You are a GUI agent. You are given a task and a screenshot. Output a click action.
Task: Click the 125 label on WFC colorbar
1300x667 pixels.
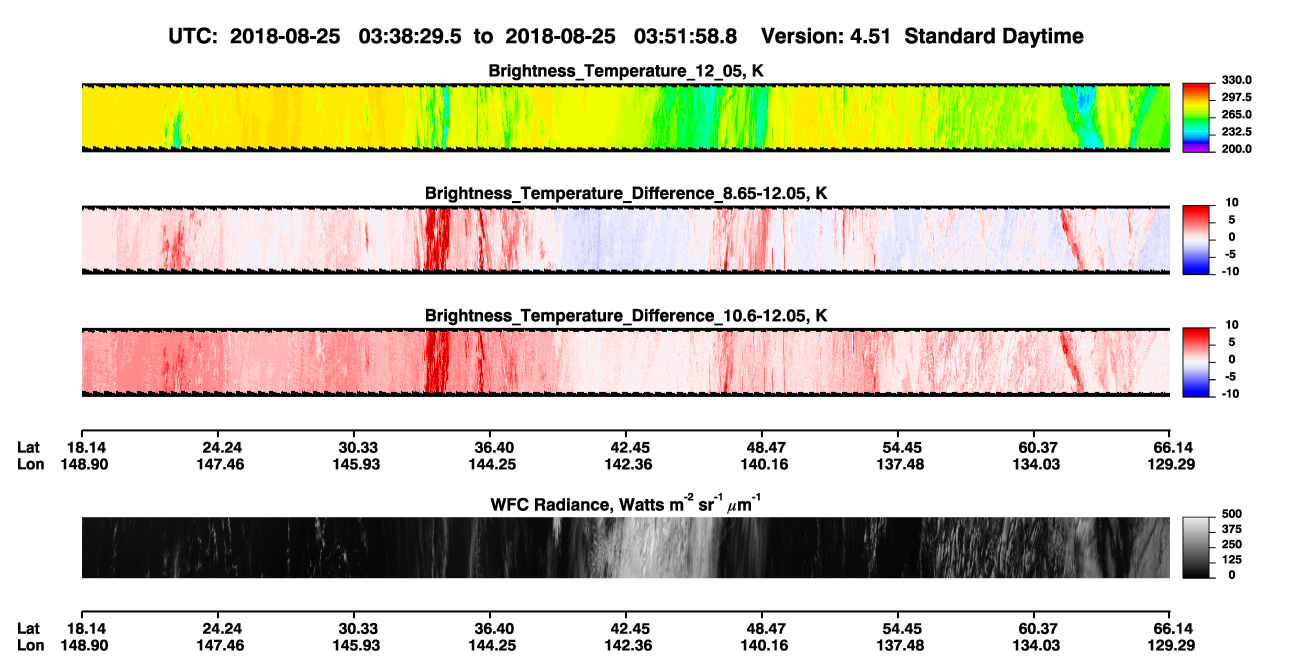coord(1231,559)
